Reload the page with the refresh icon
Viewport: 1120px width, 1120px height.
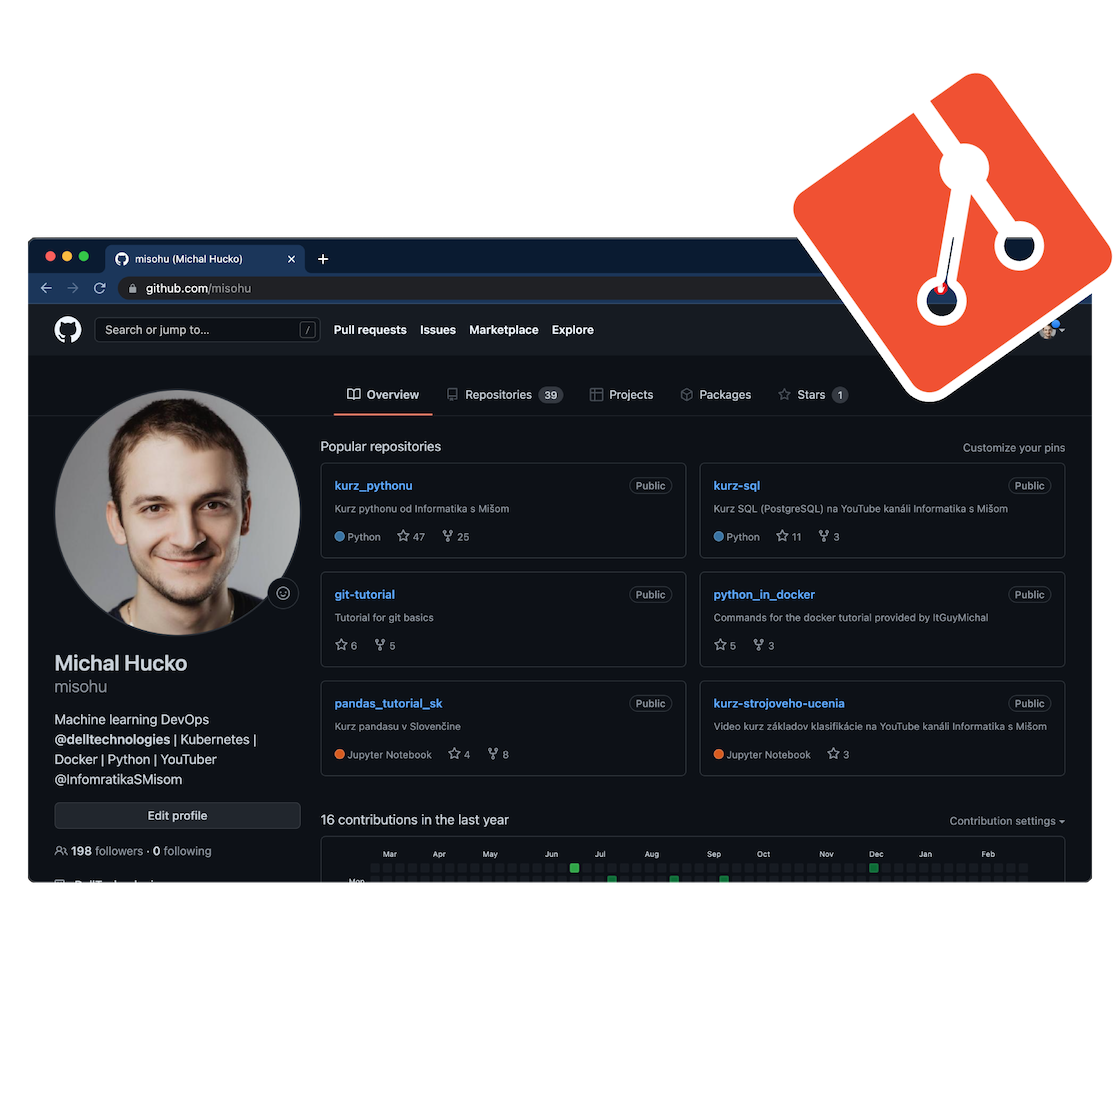tap(100, 288)
